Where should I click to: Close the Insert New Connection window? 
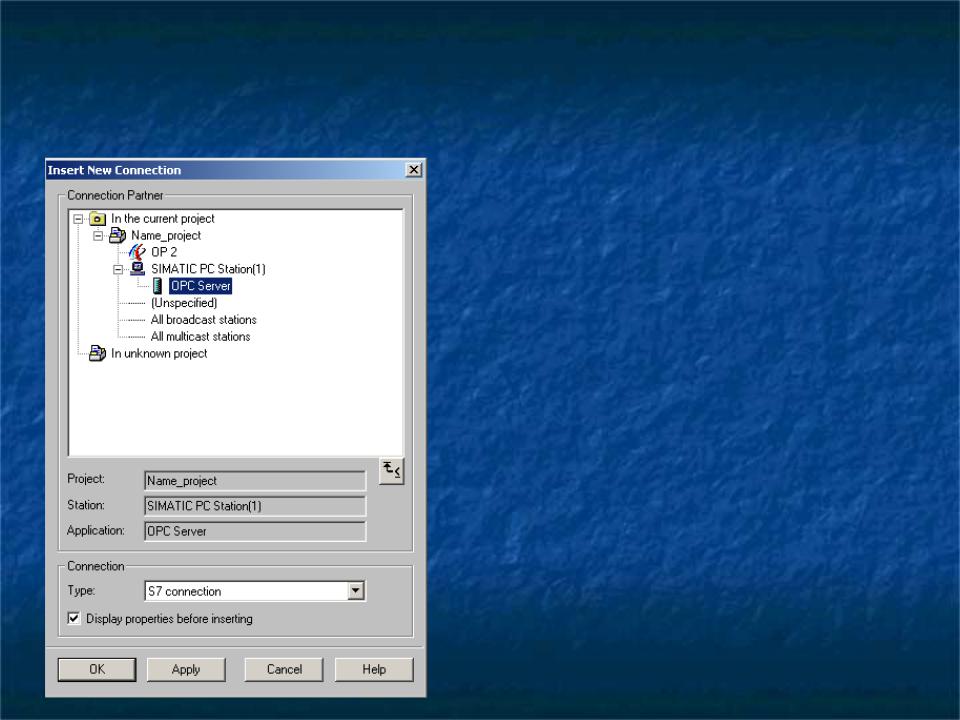414,170
